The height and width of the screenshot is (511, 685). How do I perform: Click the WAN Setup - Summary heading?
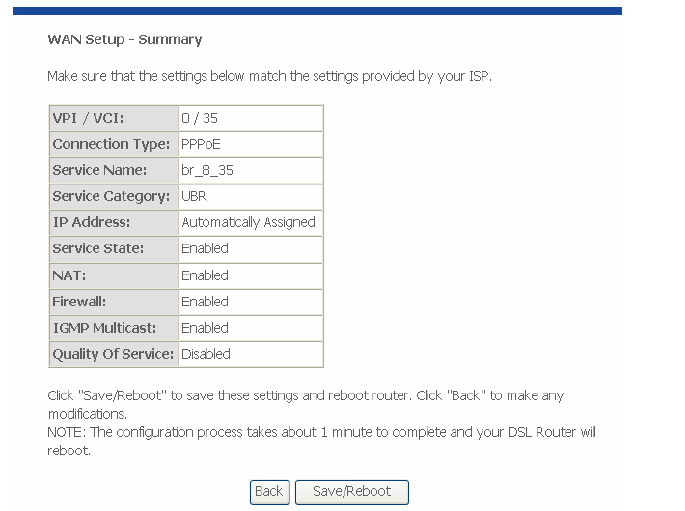(x=125, y=40)
